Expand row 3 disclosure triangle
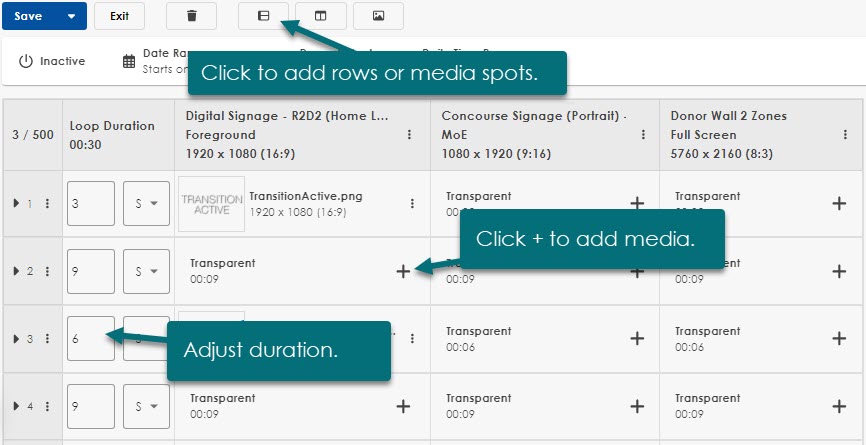Screen dimensions: 866x445 tap(16, 339)
